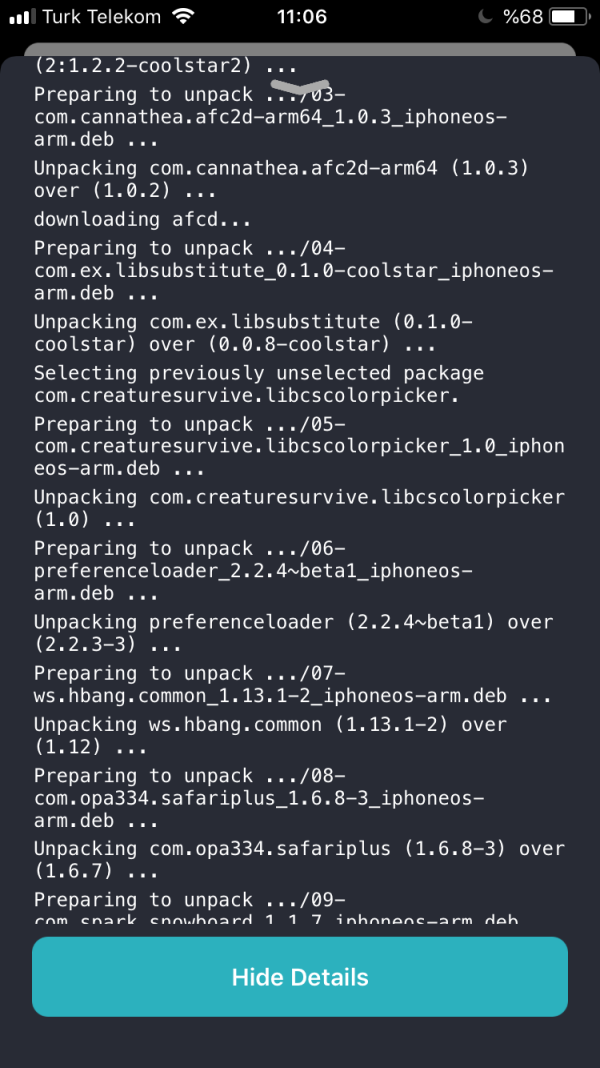Screen dimensions: 600x1068
Task: Tap the Wi-Fi icon in status bar
Action: [x=182, y=17]
